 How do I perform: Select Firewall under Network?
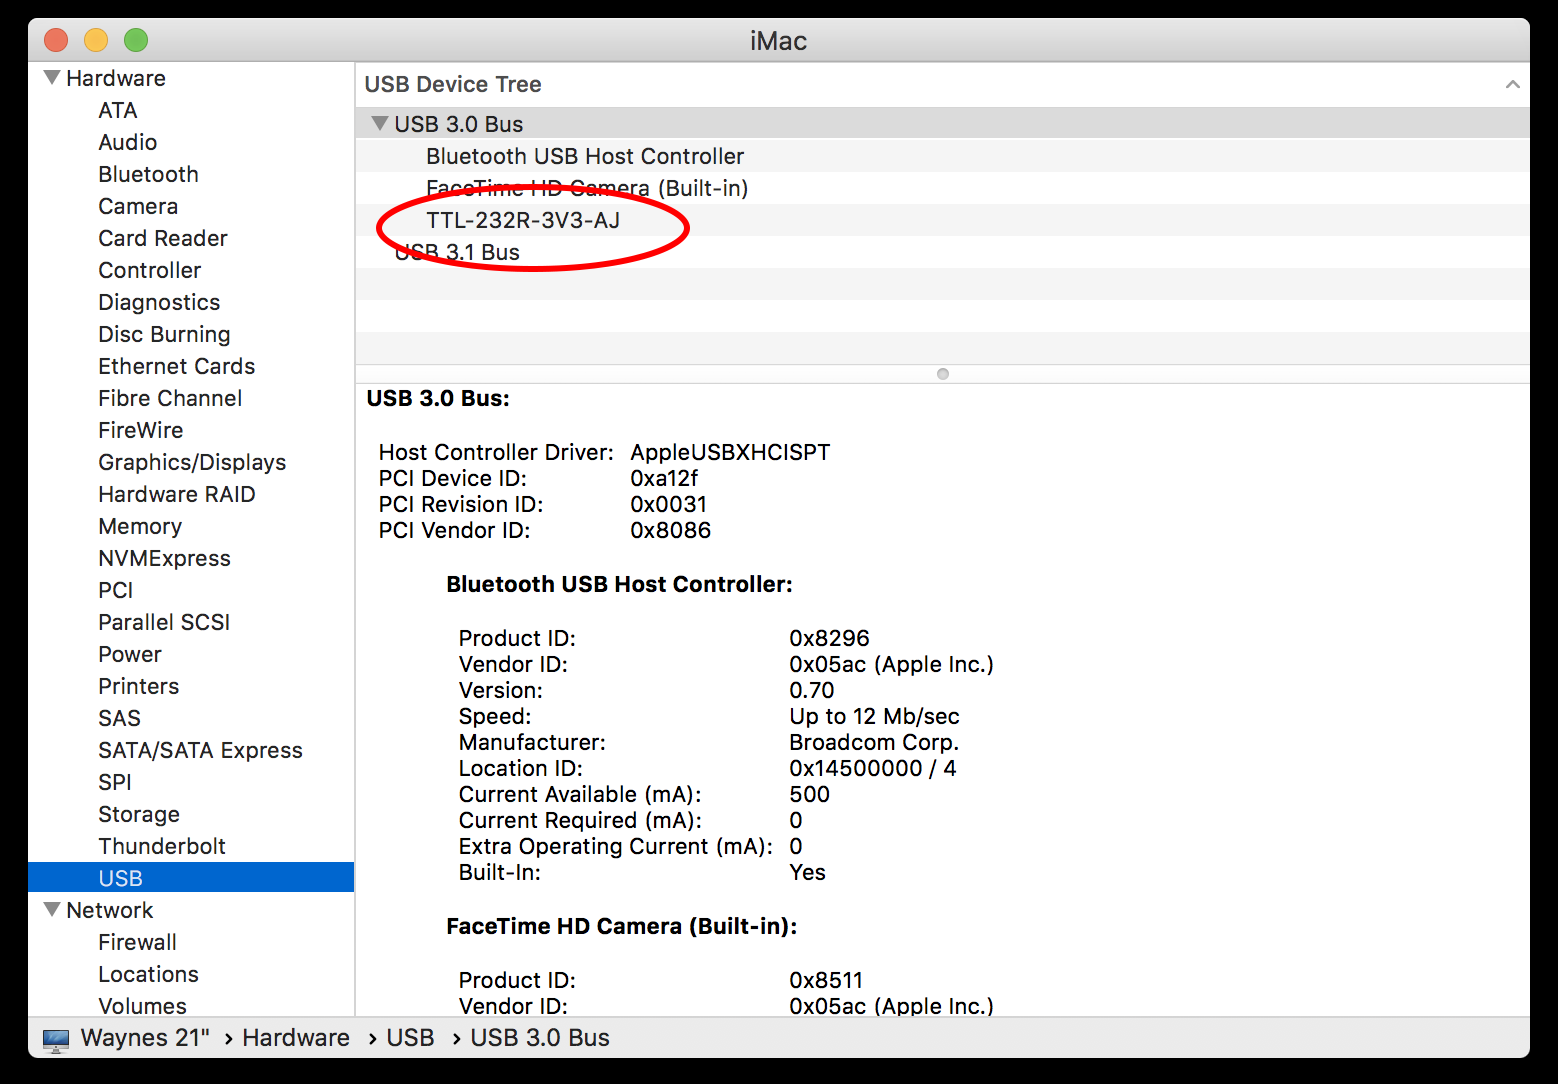[x=138, y=942]
